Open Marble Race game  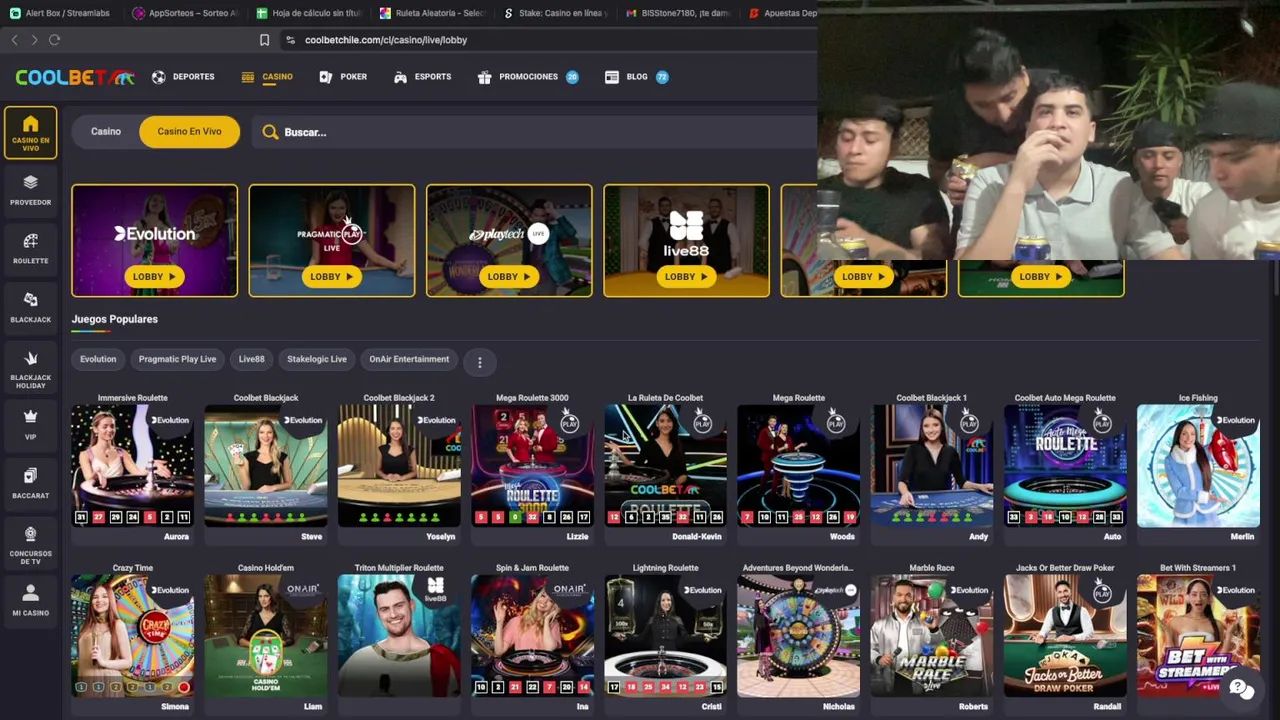pos(931,636)
